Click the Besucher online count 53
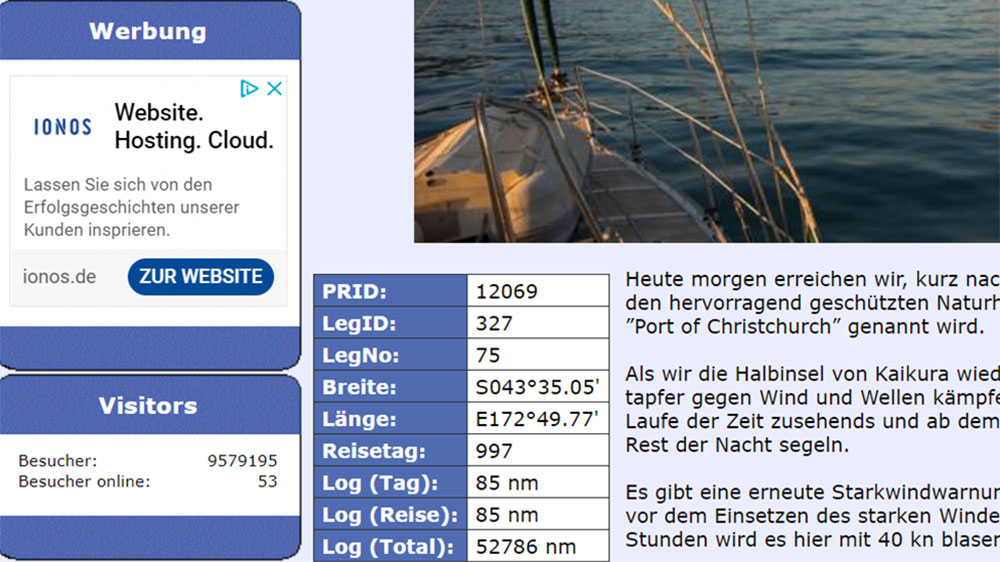Viewport: 1000px width, 562px height. pos(267,481)
